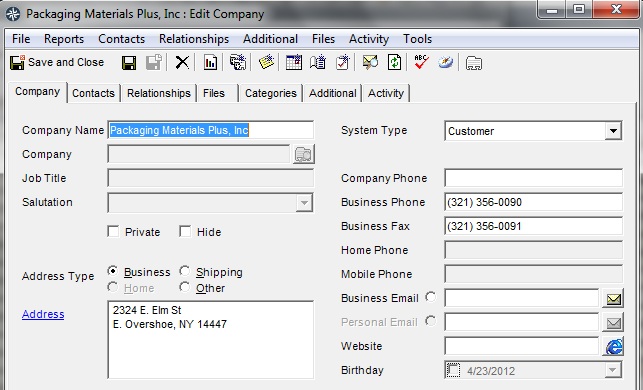Click the calendar new appointment icon
643x390 pixels.
pyautogui.click(x=294, y=63)
